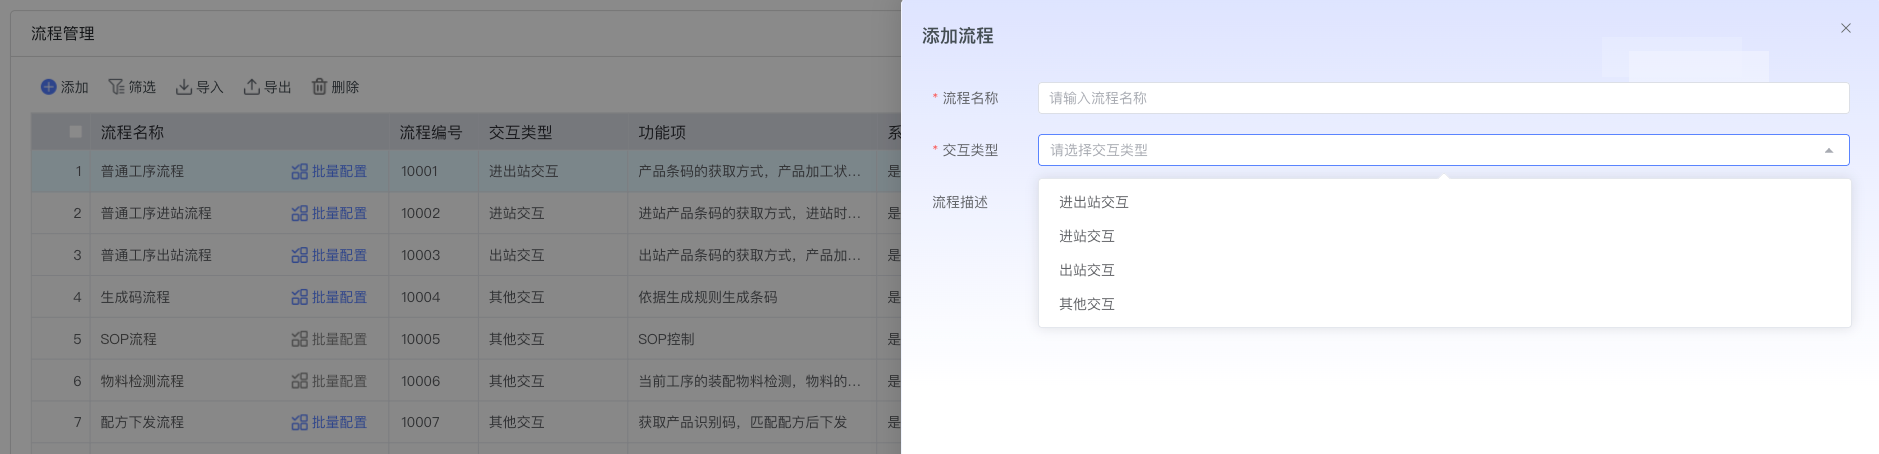Select 其他交互 option in the list

(x=1086, y=304)
